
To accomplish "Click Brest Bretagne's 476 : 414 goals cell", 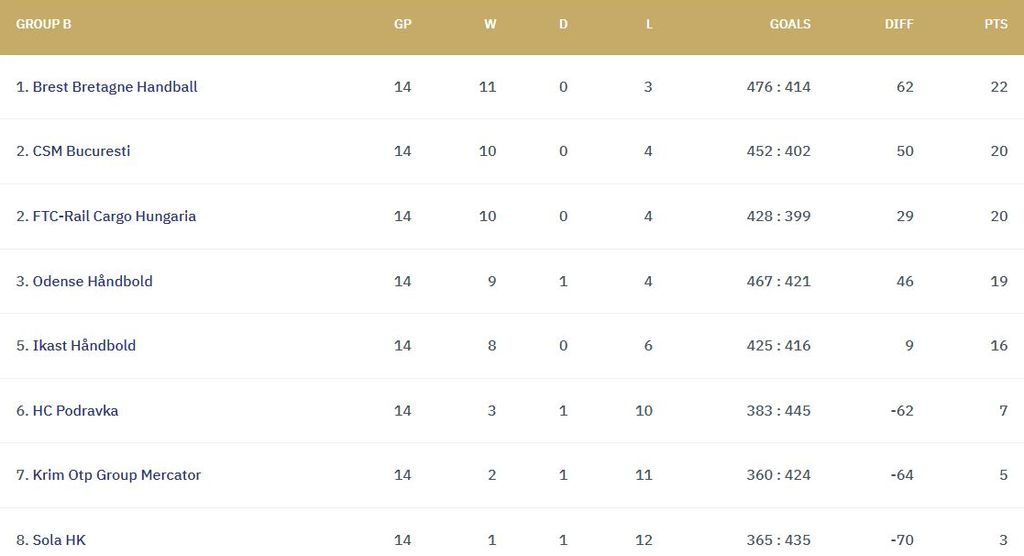I will tap(778, 87).
